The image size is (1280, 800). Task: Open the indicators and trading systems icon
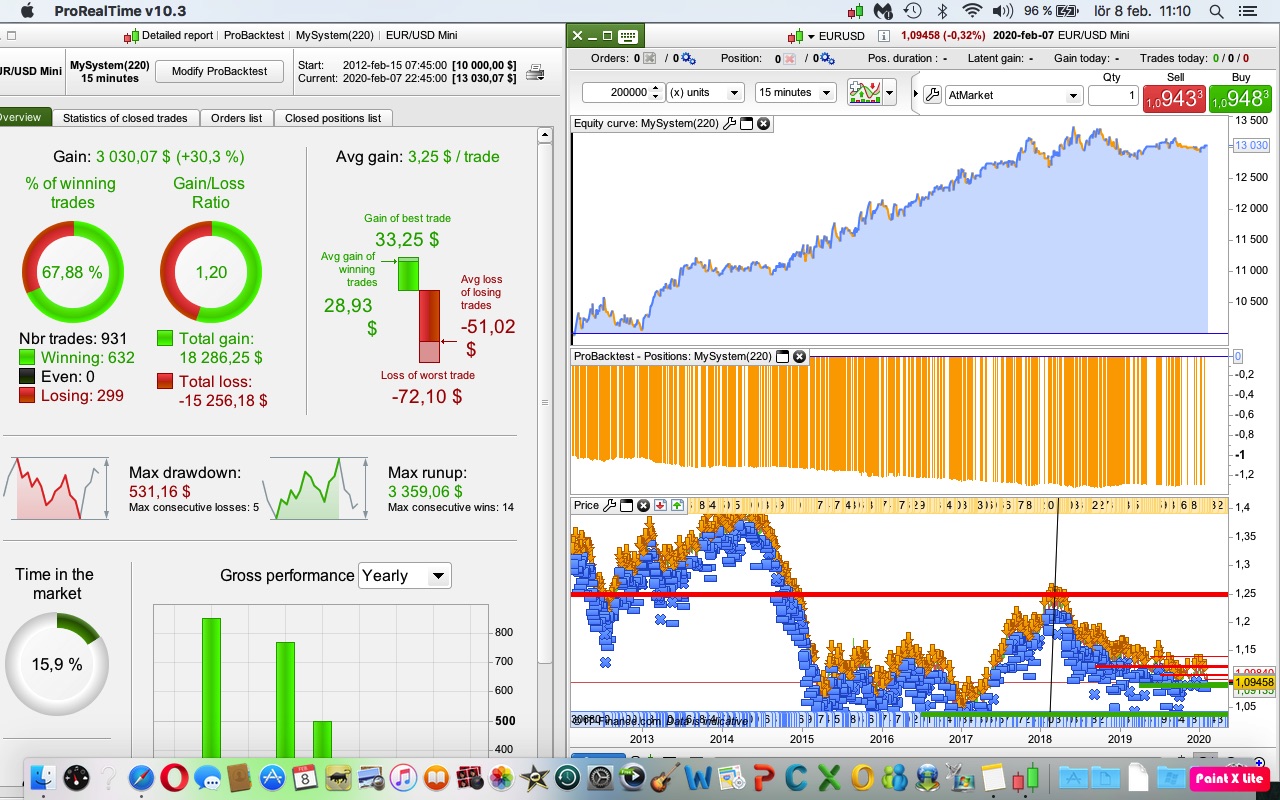864,93
